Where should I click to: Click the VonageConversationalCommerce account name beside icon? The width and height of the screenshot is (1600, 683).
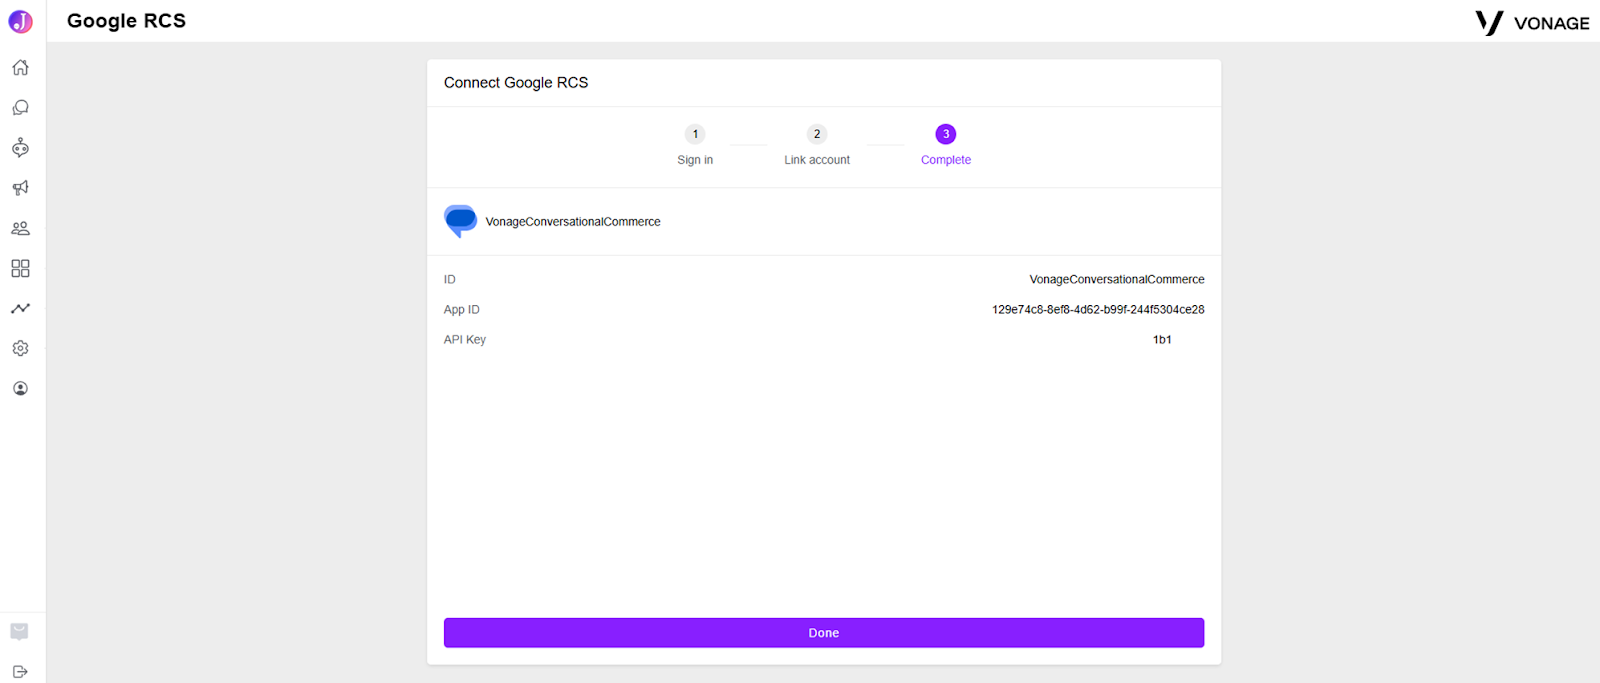(x=573, y=222)
